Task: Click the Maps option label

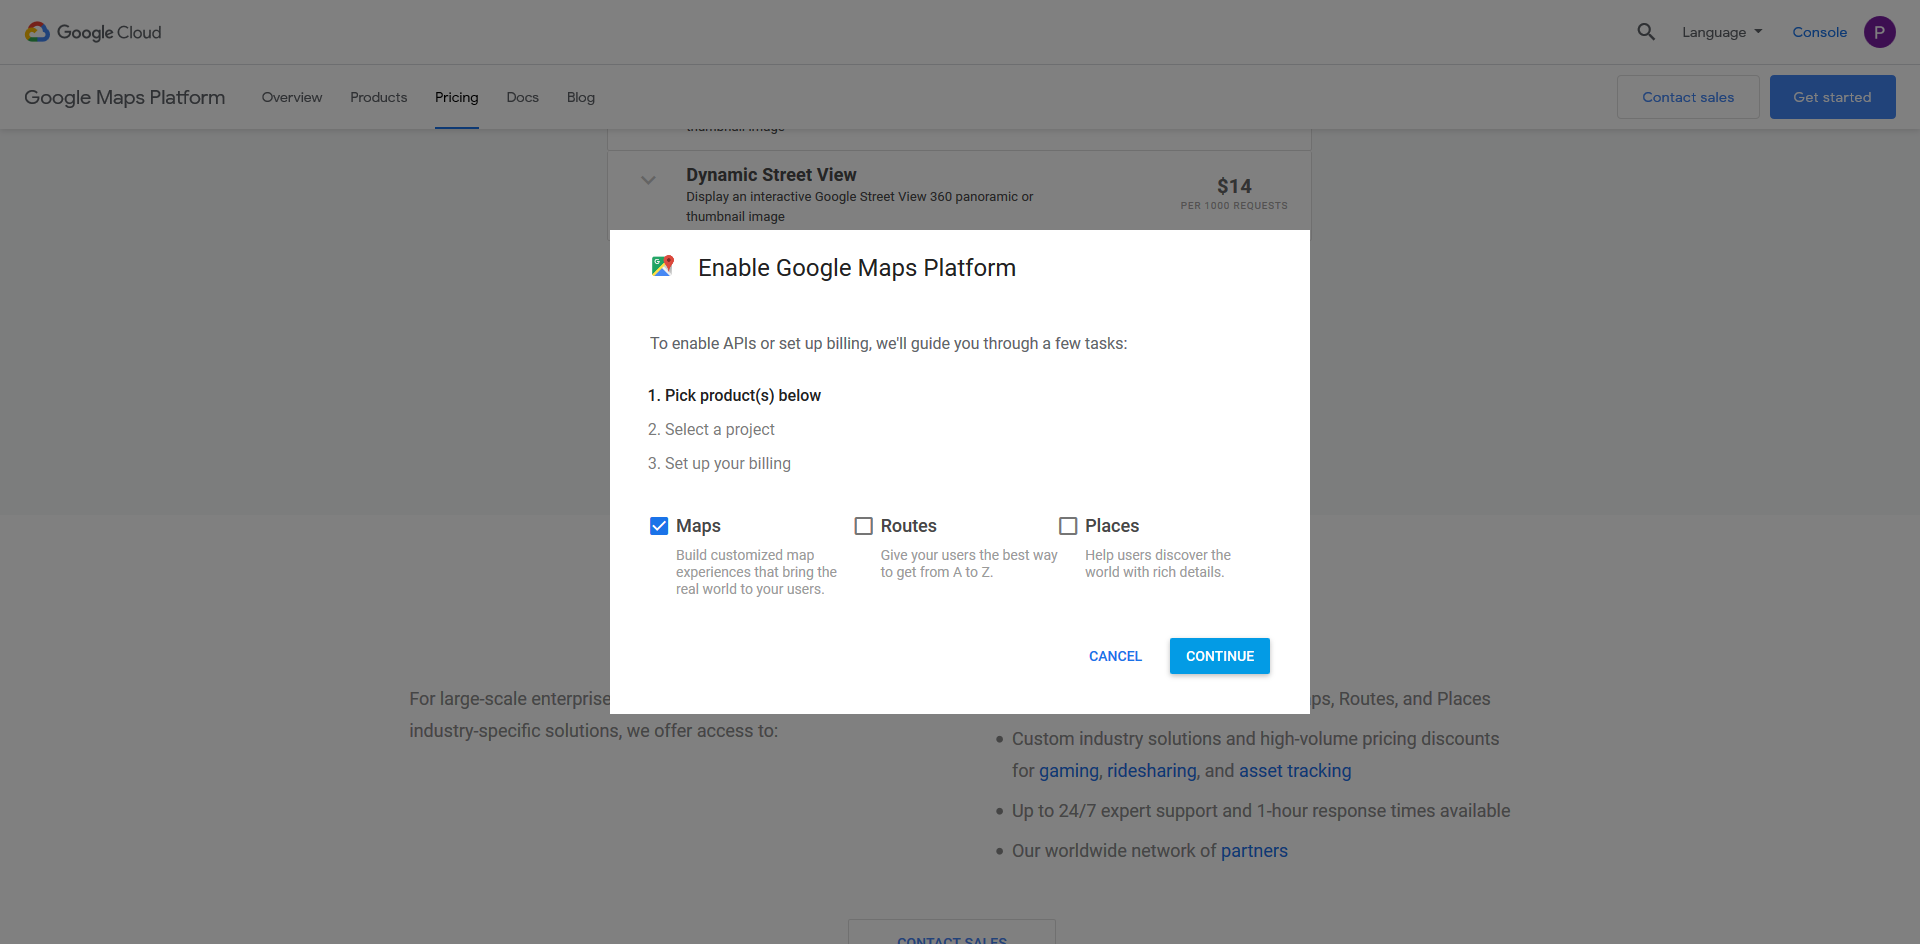Action: 698,526
